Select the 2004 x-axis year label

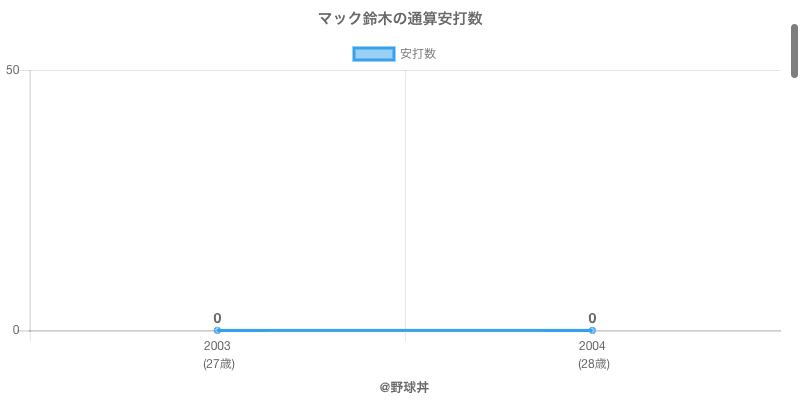(x=592, y=346)
